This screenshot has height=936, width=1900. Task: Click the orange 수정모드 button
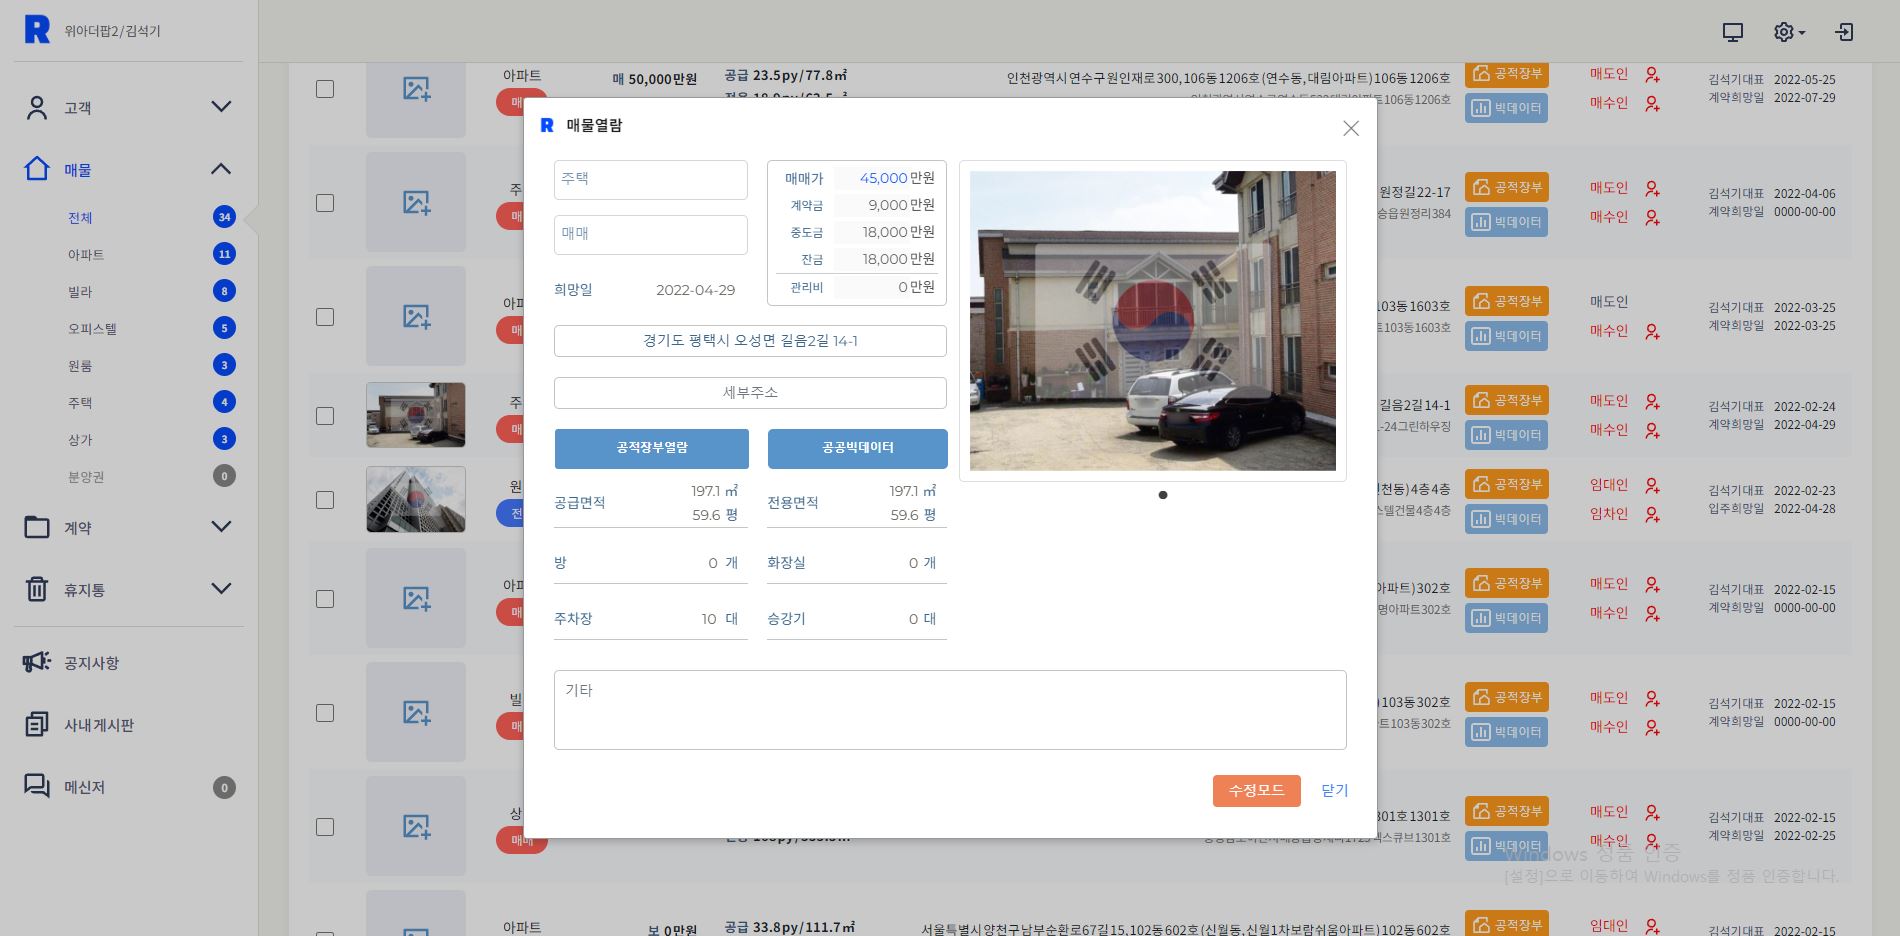pos(1256,790)
